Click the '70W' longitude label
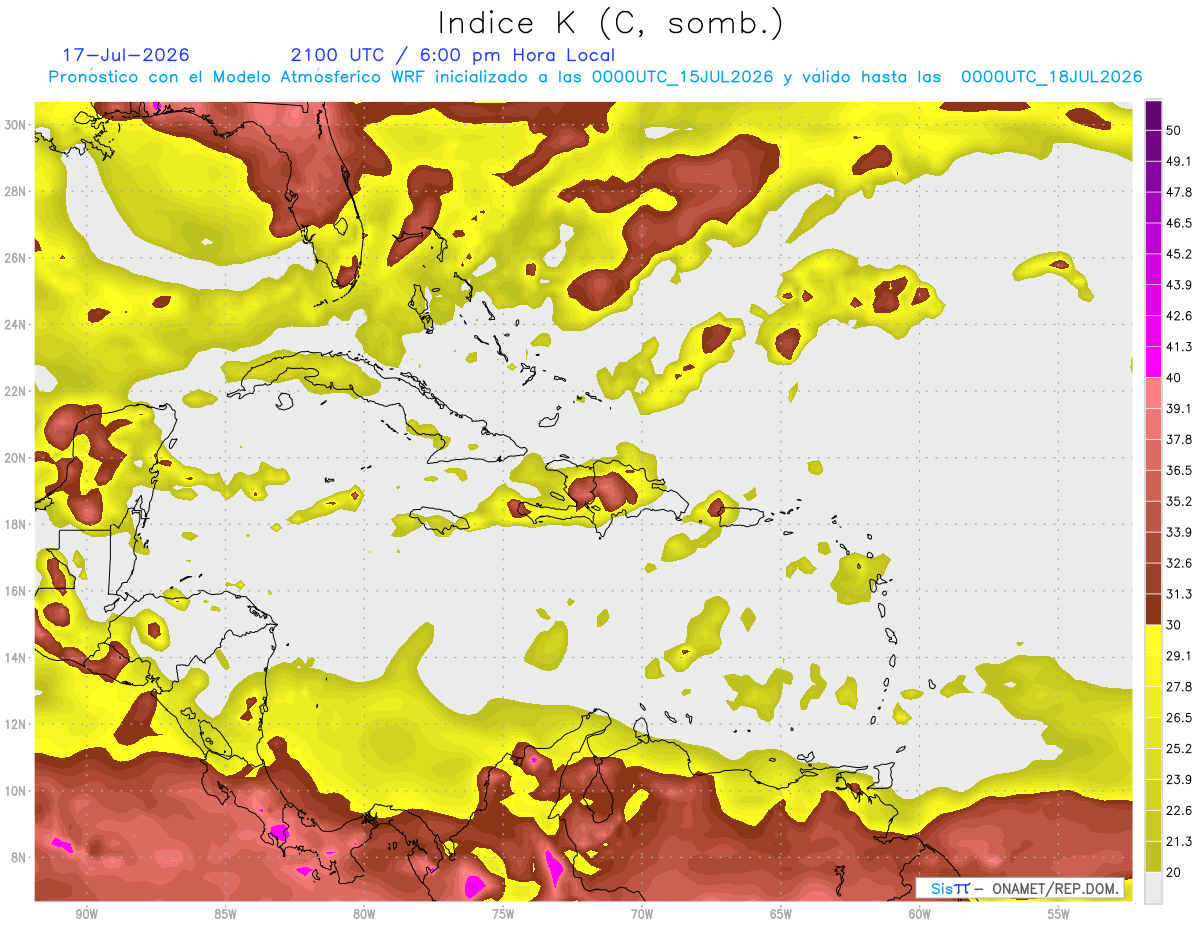Viewport: 1200px width, 927px height. [x=642, y=915]
